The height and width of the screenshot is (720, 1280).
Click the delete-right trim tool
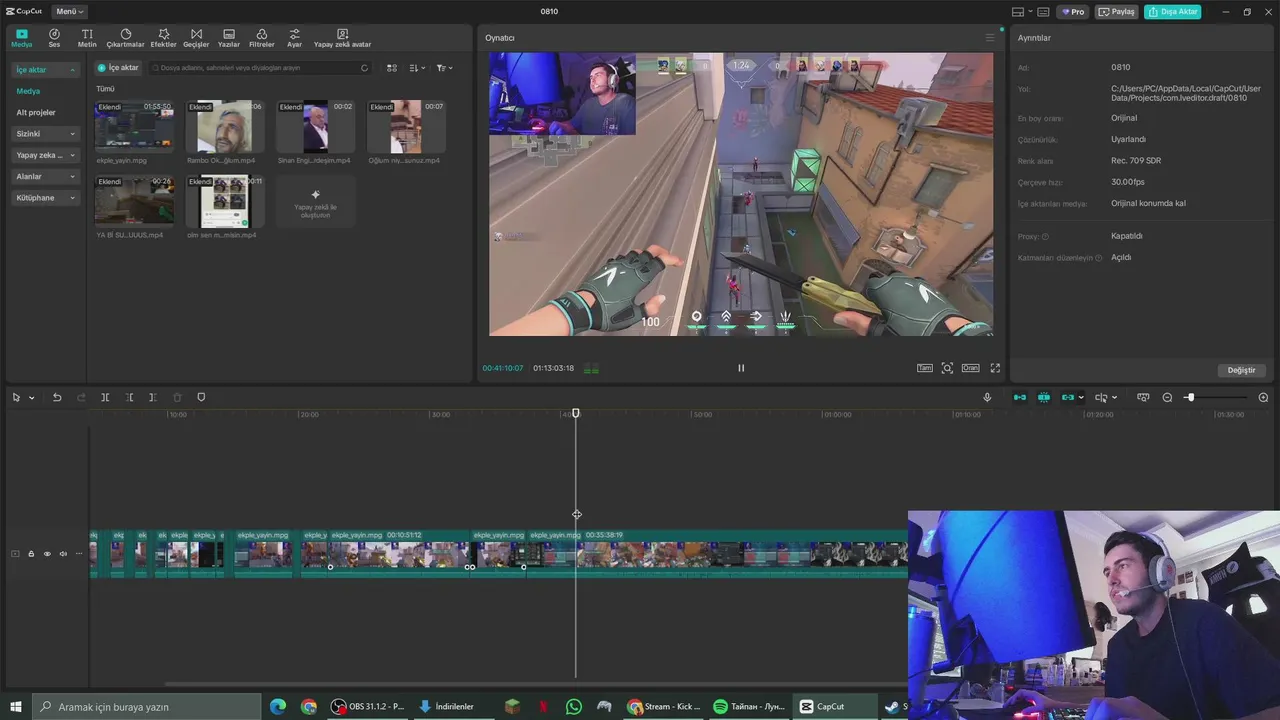click(153, 398)
